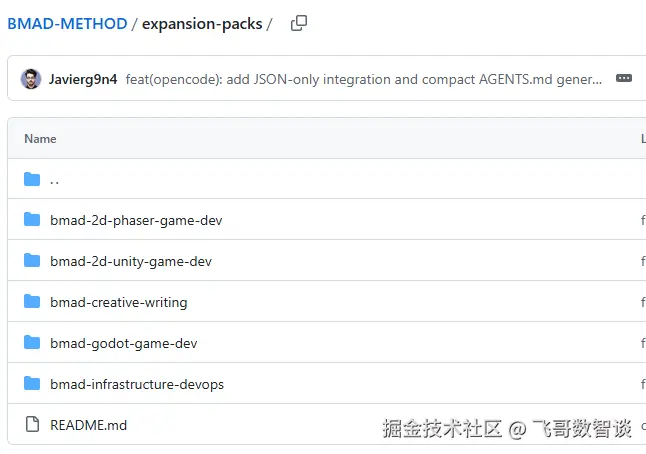Copy the expansion-packs path icon
The height and width of the screenshot is (454, 646).
coord(298,23)
